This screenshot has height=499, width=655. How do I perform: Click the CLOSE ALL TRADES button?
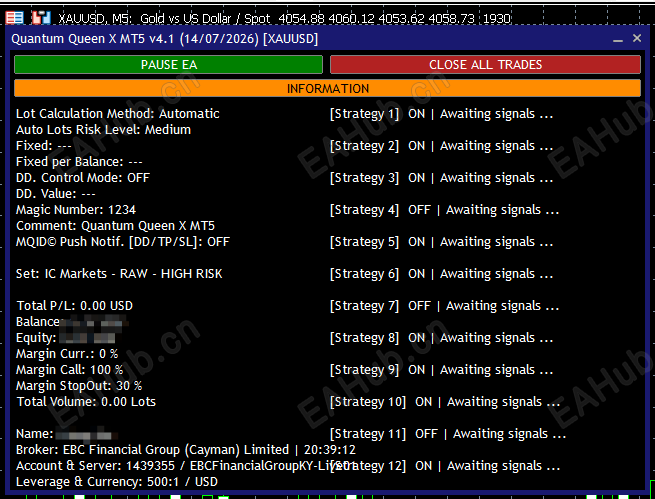coord(485,65)
